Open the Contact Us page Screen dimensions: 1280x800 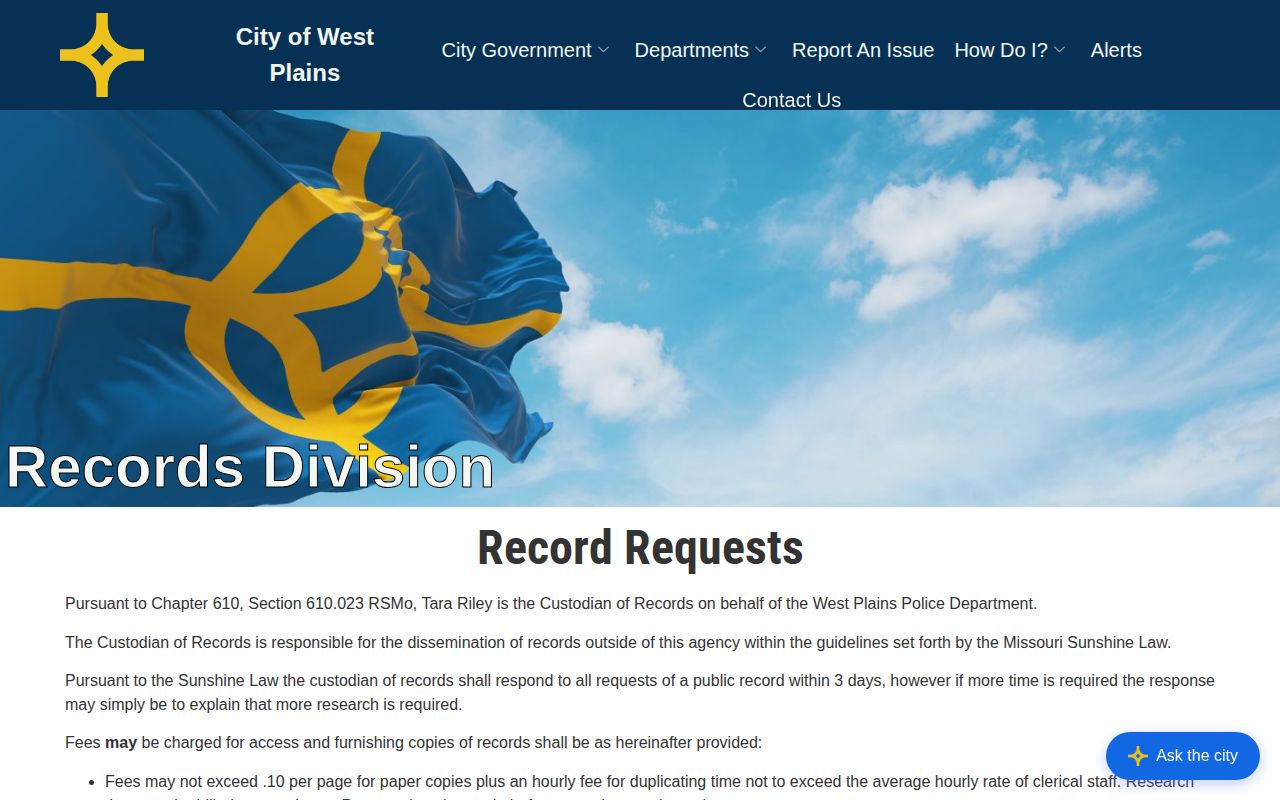pos(791,100)
